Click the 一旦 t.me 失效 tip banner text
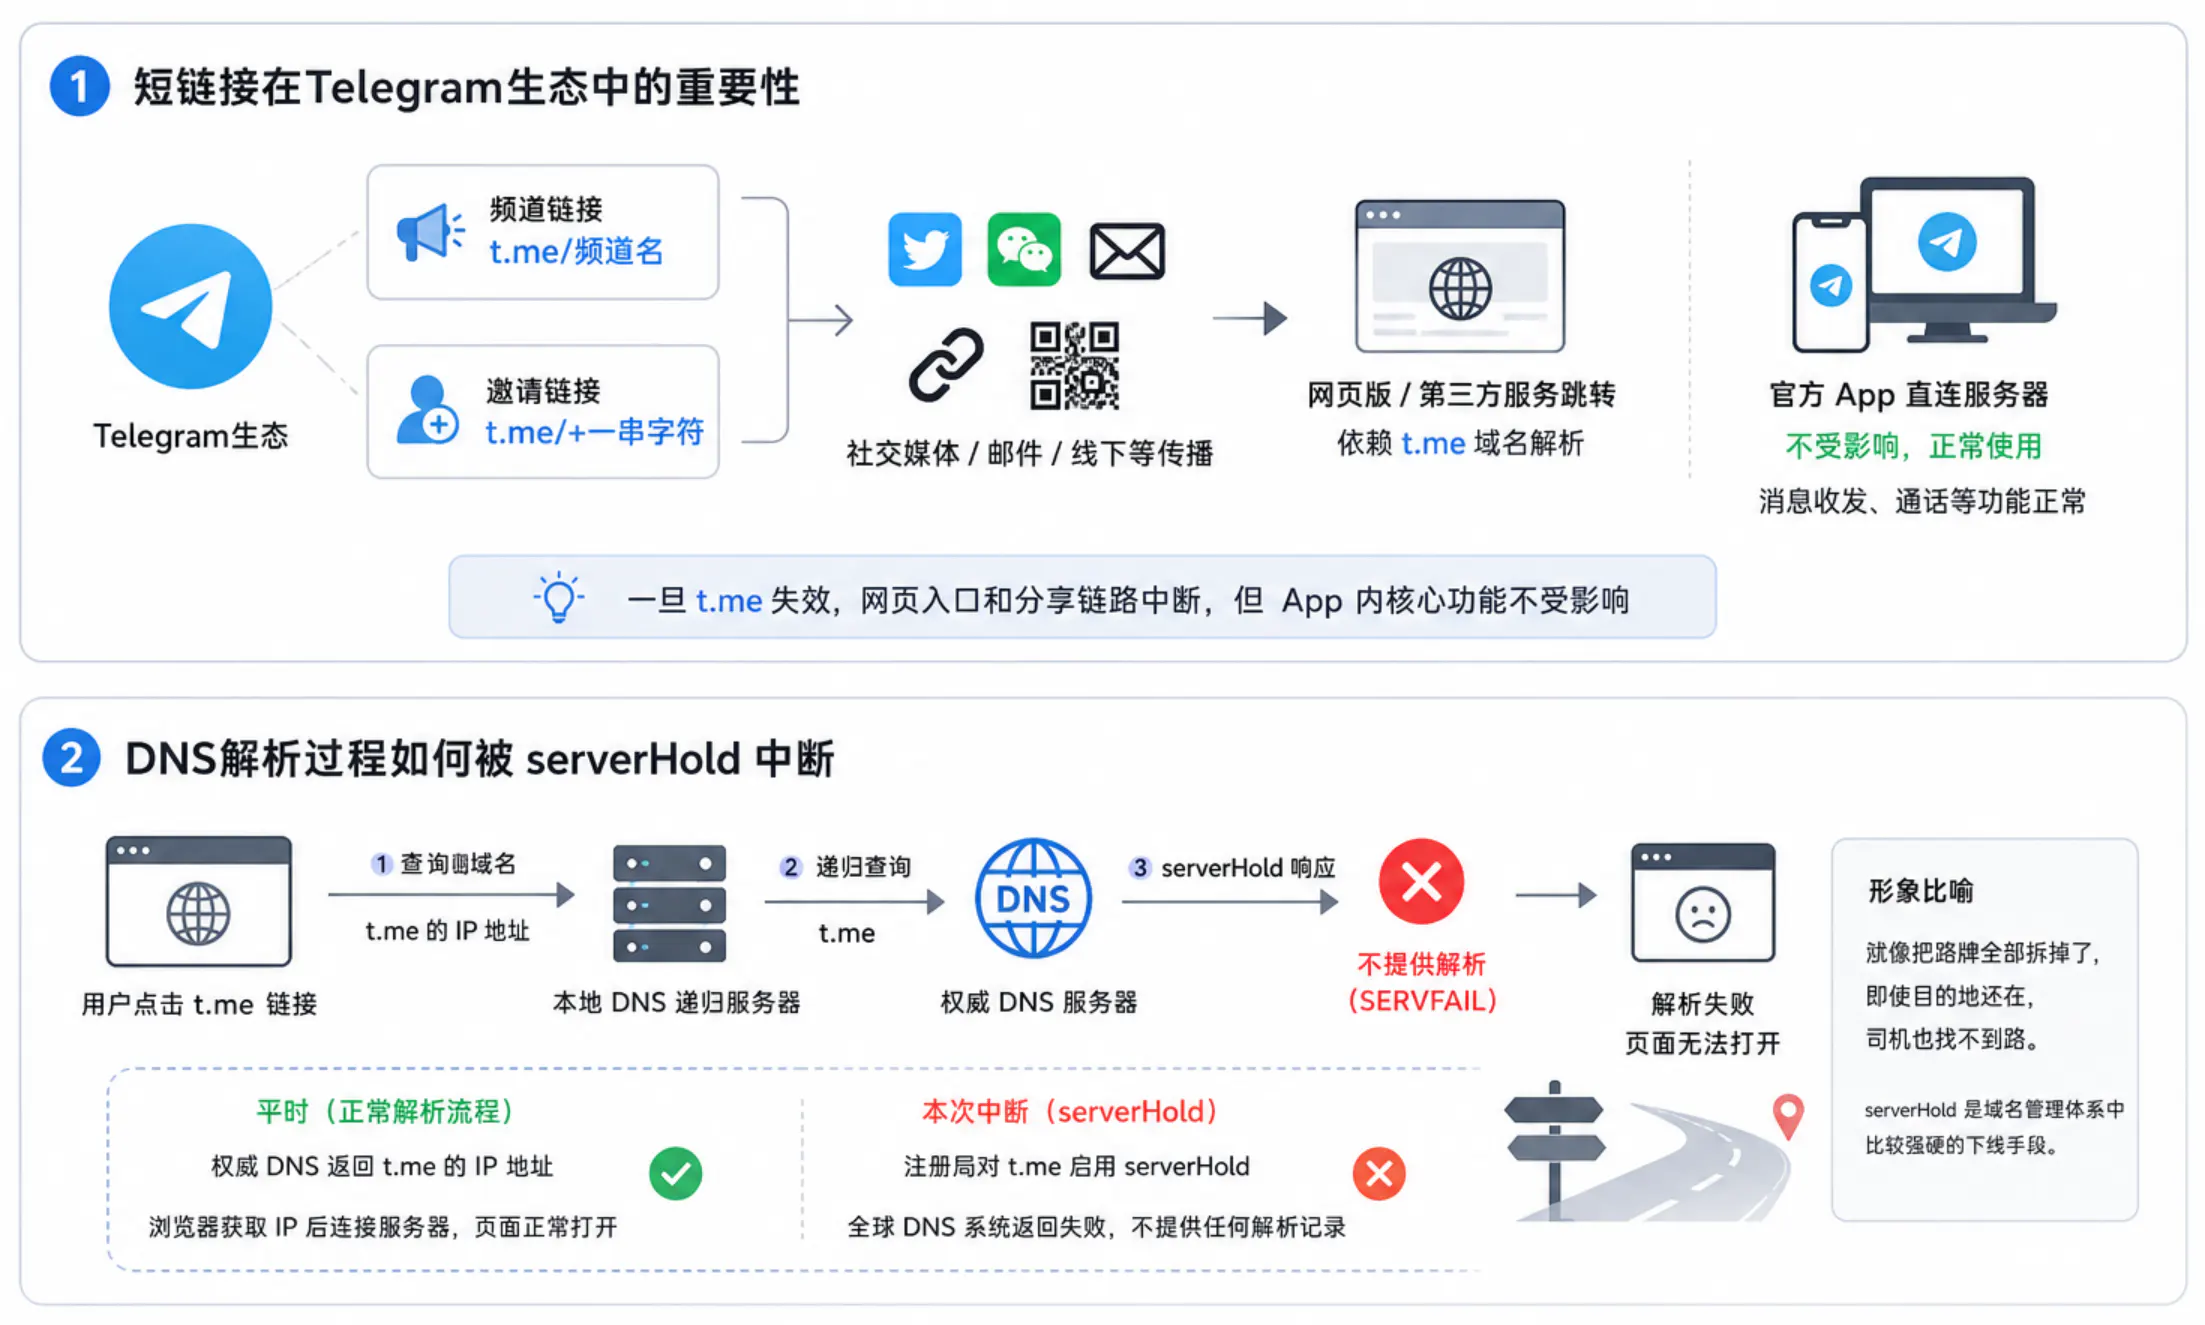 point(1128,600)
